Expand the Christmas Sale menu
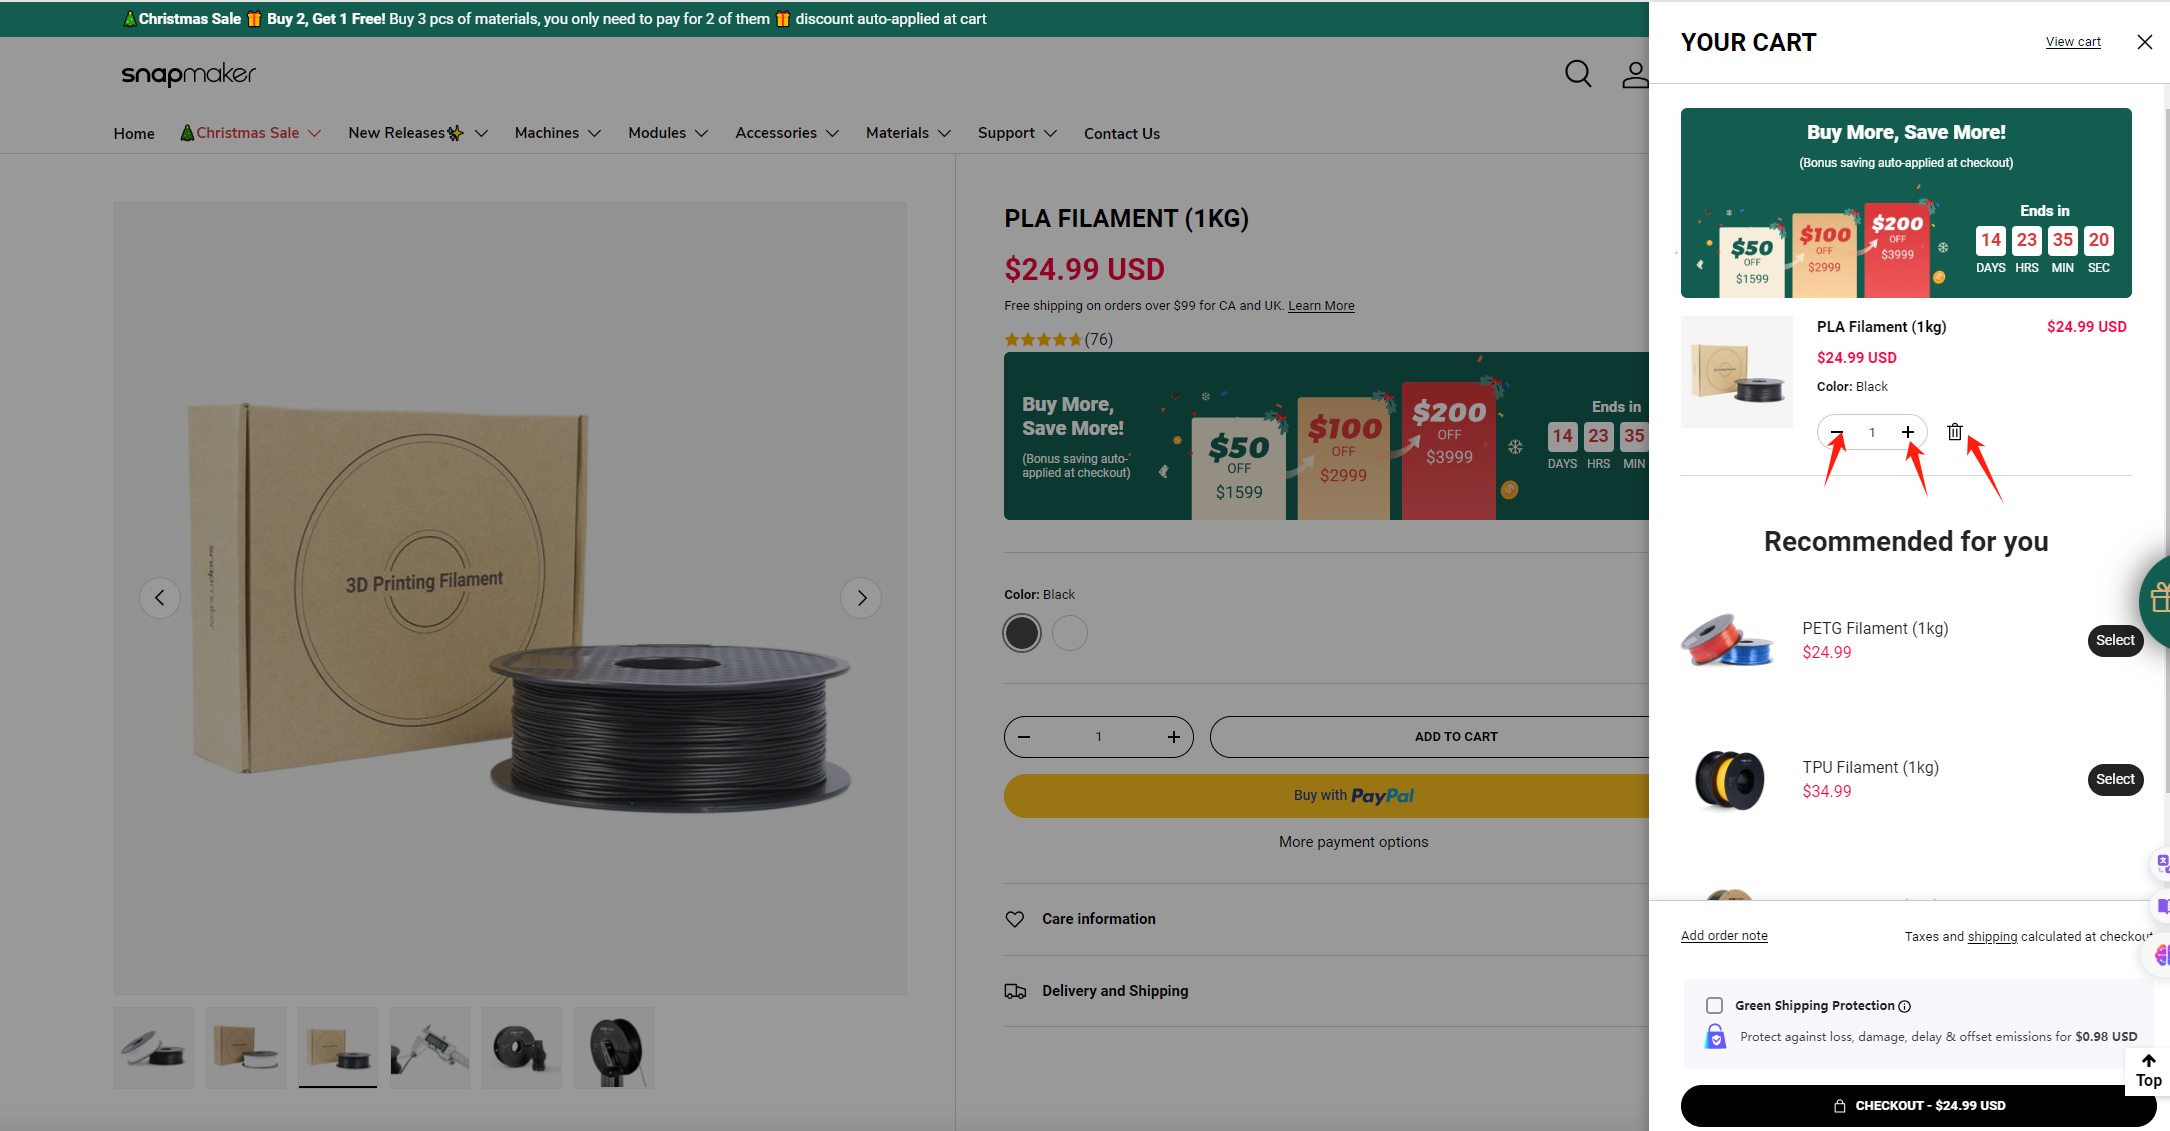This screenshot has height=1131, width=2170. pos(251,133)
